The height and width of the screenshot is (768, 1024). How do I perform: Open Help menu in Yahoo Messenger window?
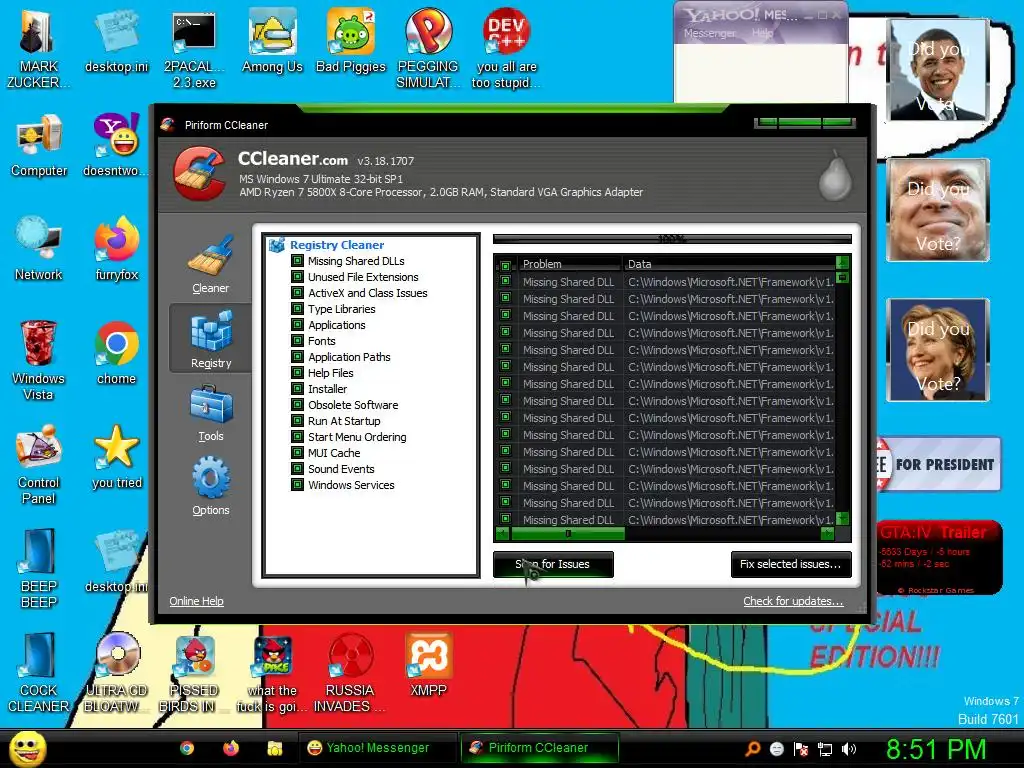(762, 33)
